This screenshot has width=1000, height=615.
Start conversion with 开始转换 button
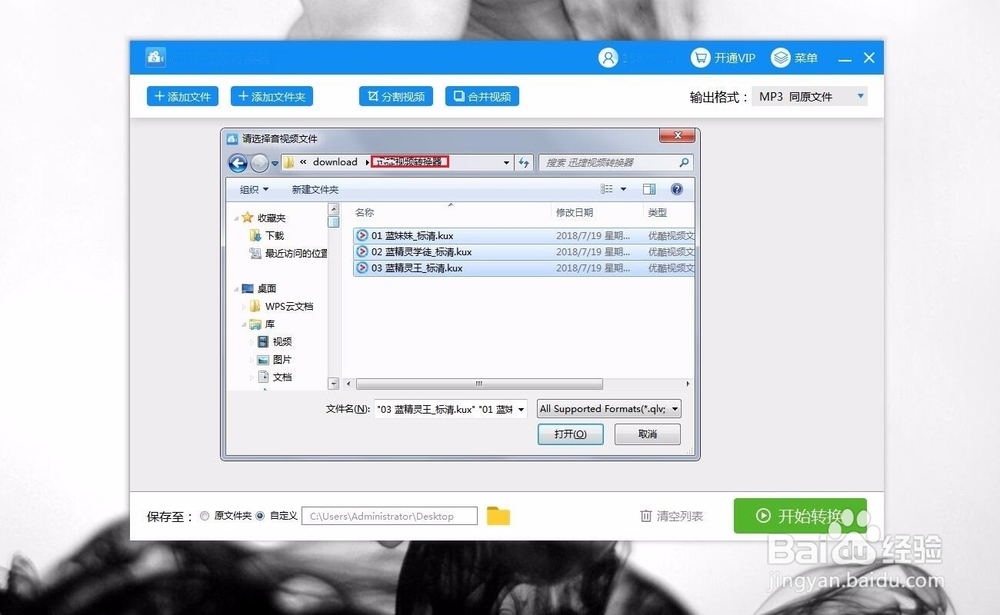coord(800,514)
